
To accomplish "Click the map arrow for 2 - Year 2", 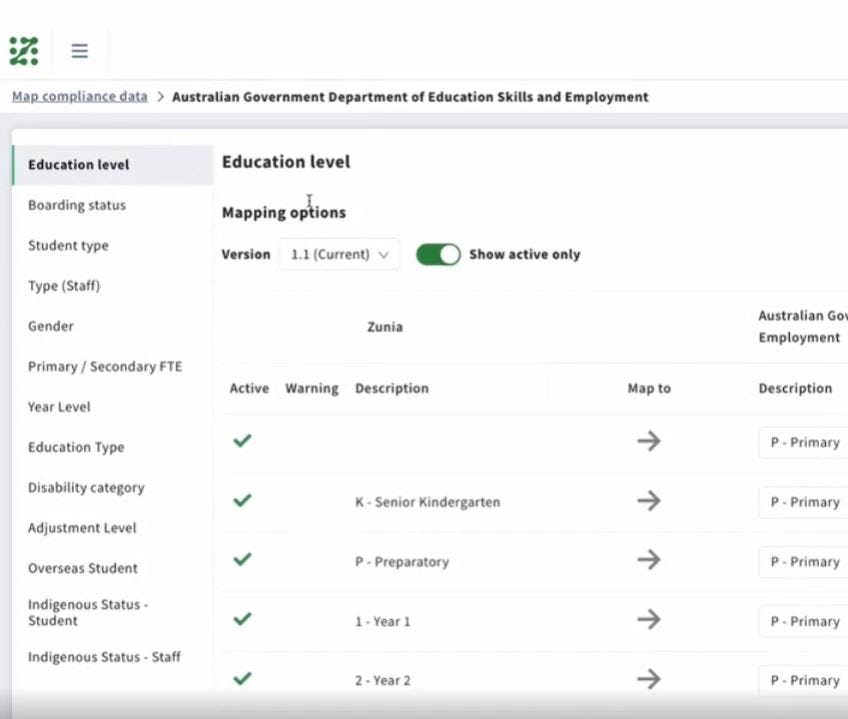I will [x=648, y=679].
